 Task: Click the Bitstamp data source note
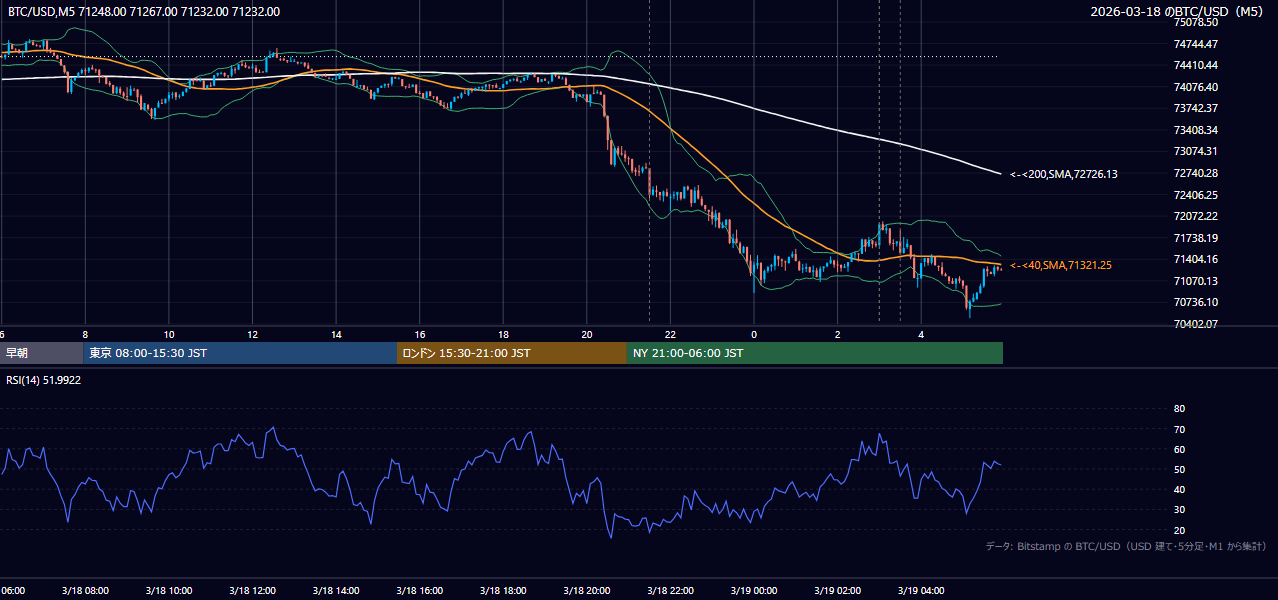1126,546
